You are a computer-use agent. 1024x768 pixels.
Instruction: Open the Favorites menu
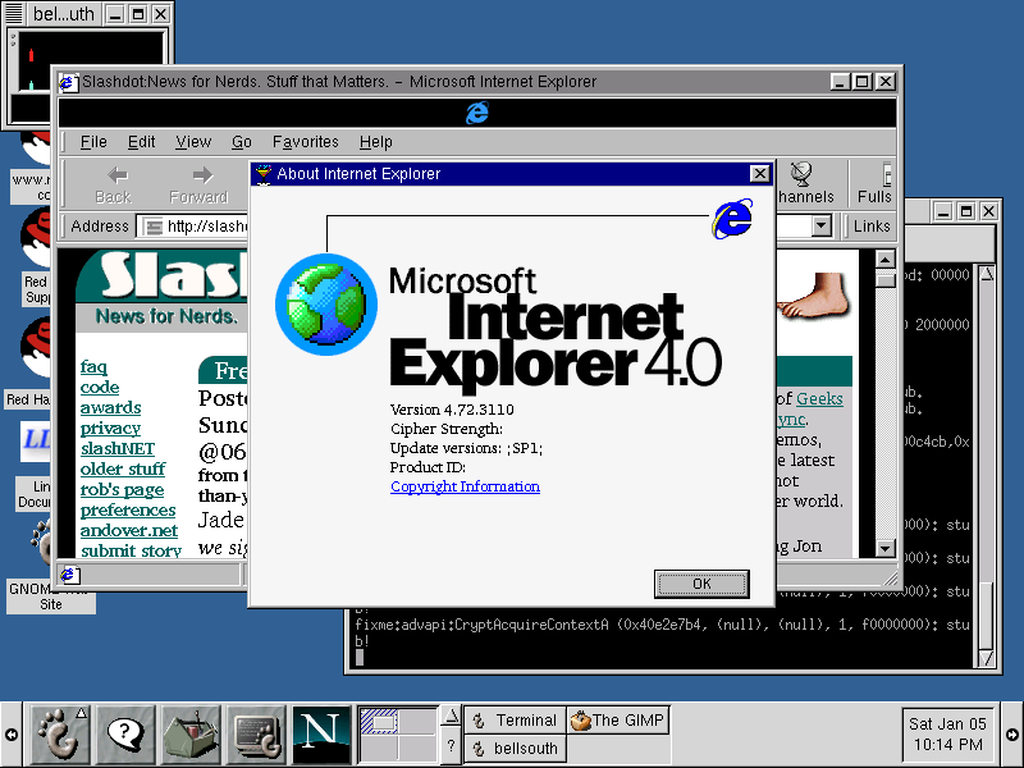305,142
